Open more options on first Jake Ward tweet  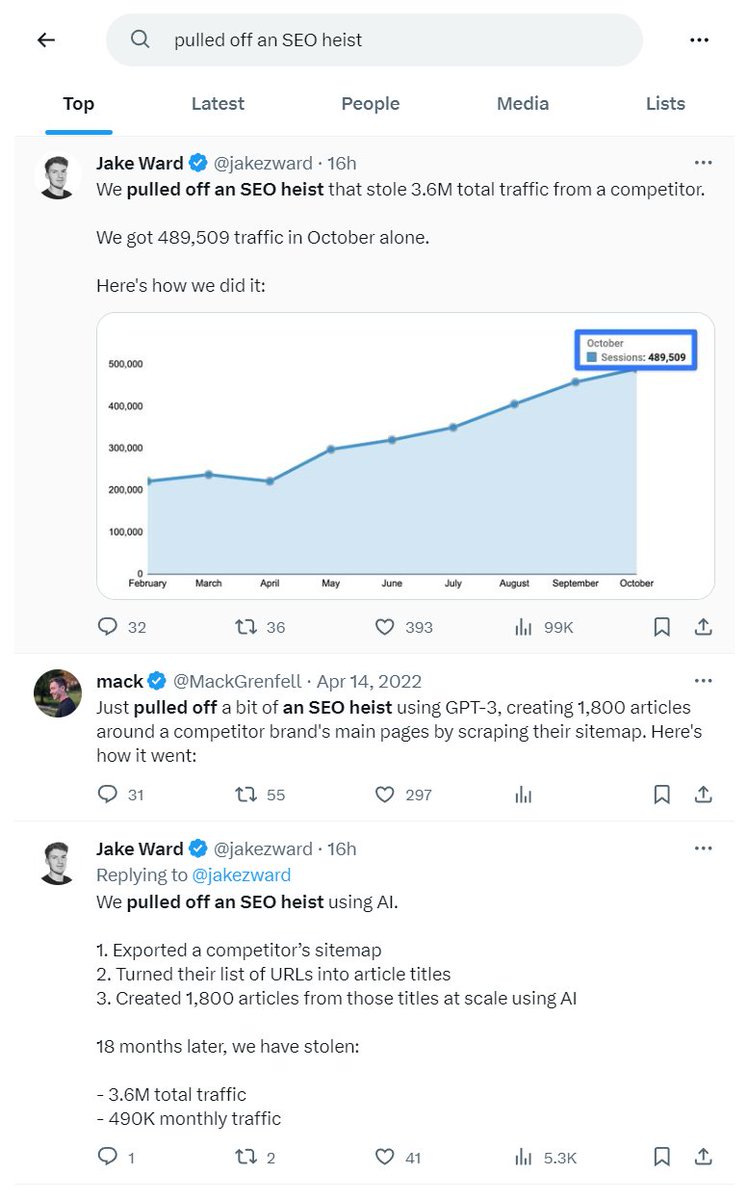pos(703,163)
